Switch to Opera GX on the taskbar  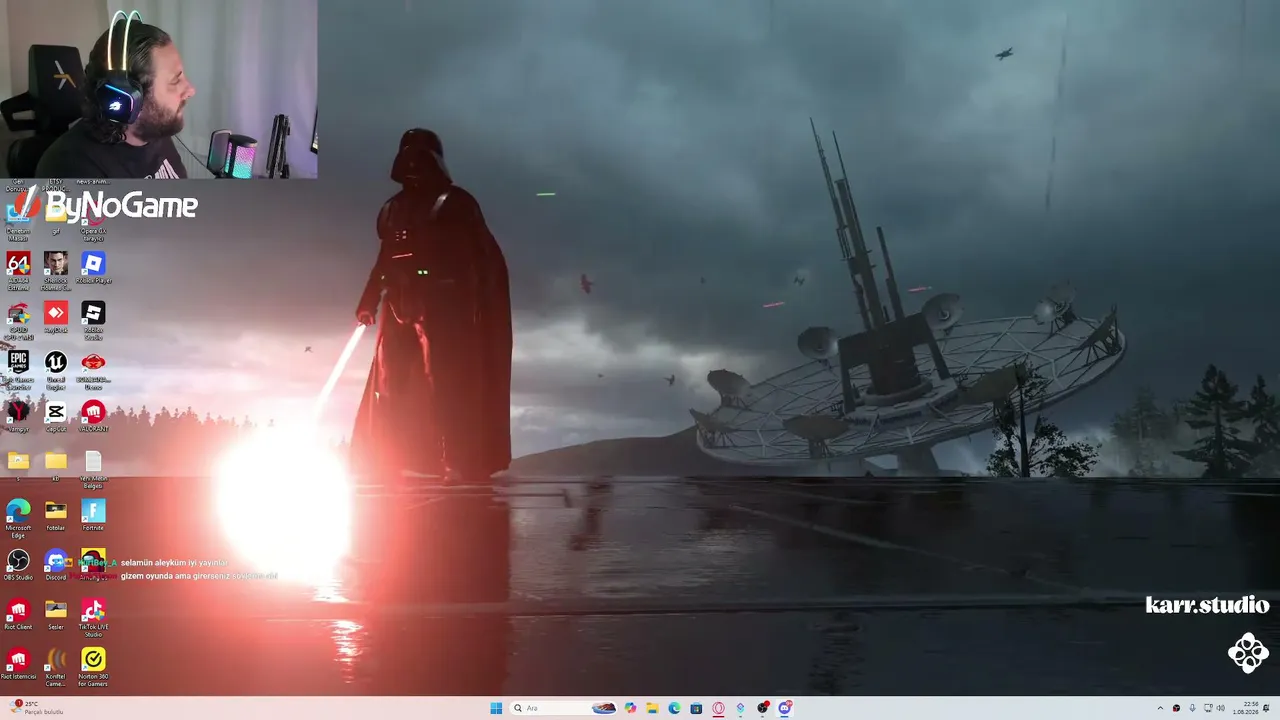[718, 708]
